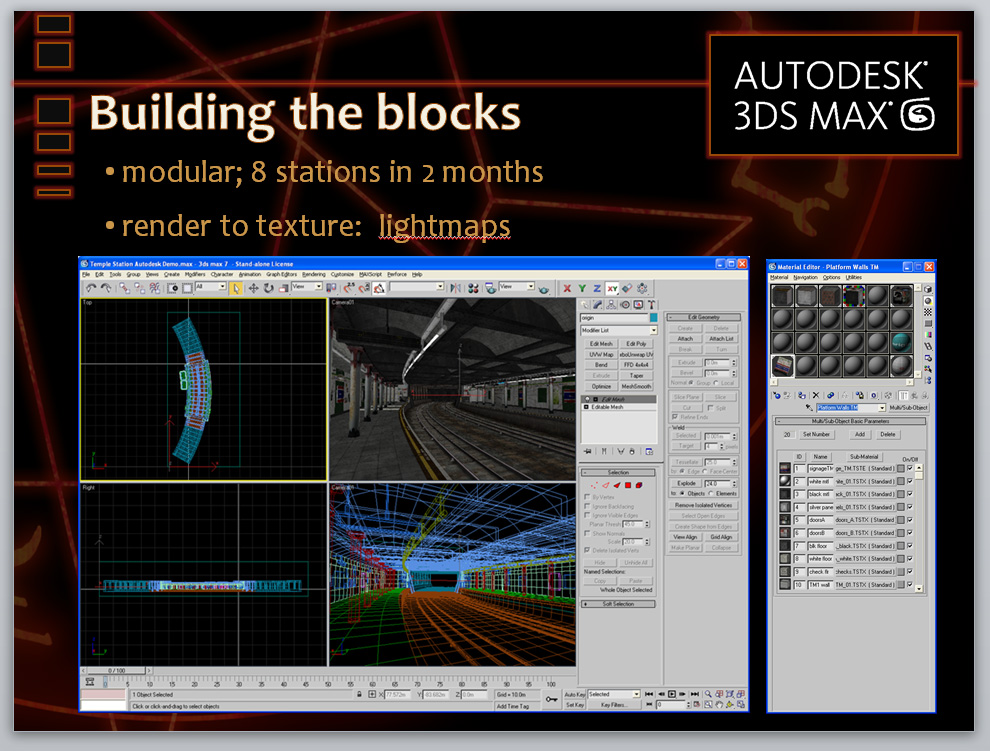Viewport: 990px width, 751px height.
Task: Select the Elements radio button
Action: pos(711,493)
